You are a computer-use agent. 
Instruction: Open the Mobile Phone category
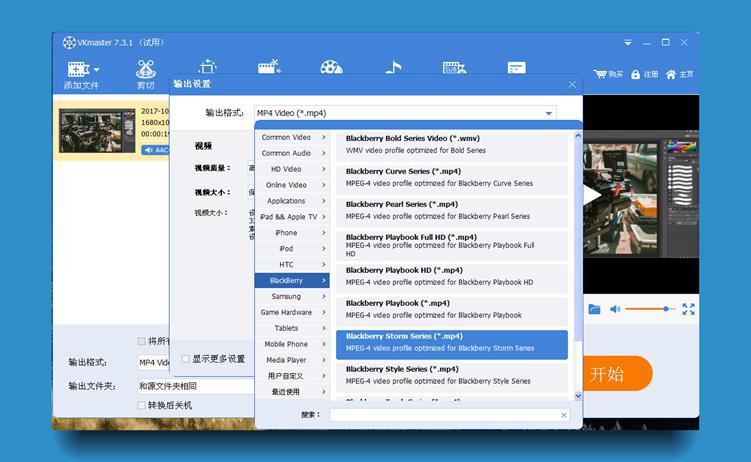coord(292,344)
